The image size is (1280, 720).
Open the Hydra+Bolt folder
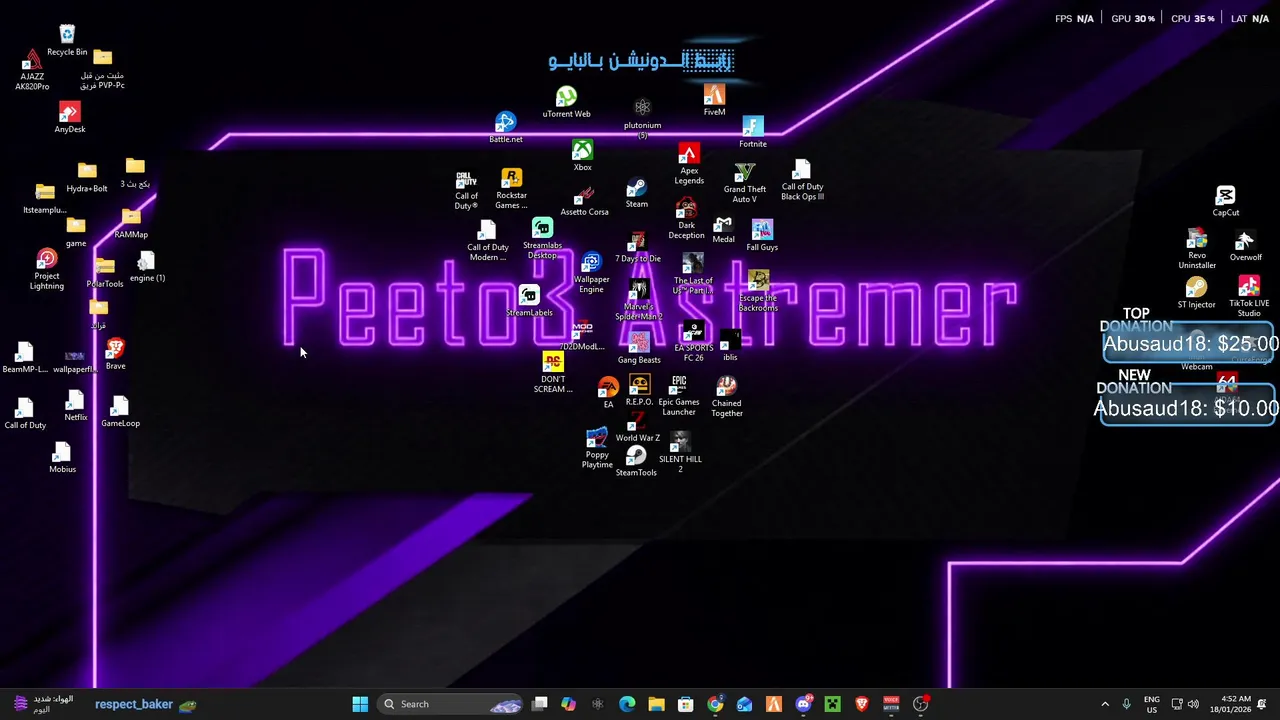(x=87, y=178)
